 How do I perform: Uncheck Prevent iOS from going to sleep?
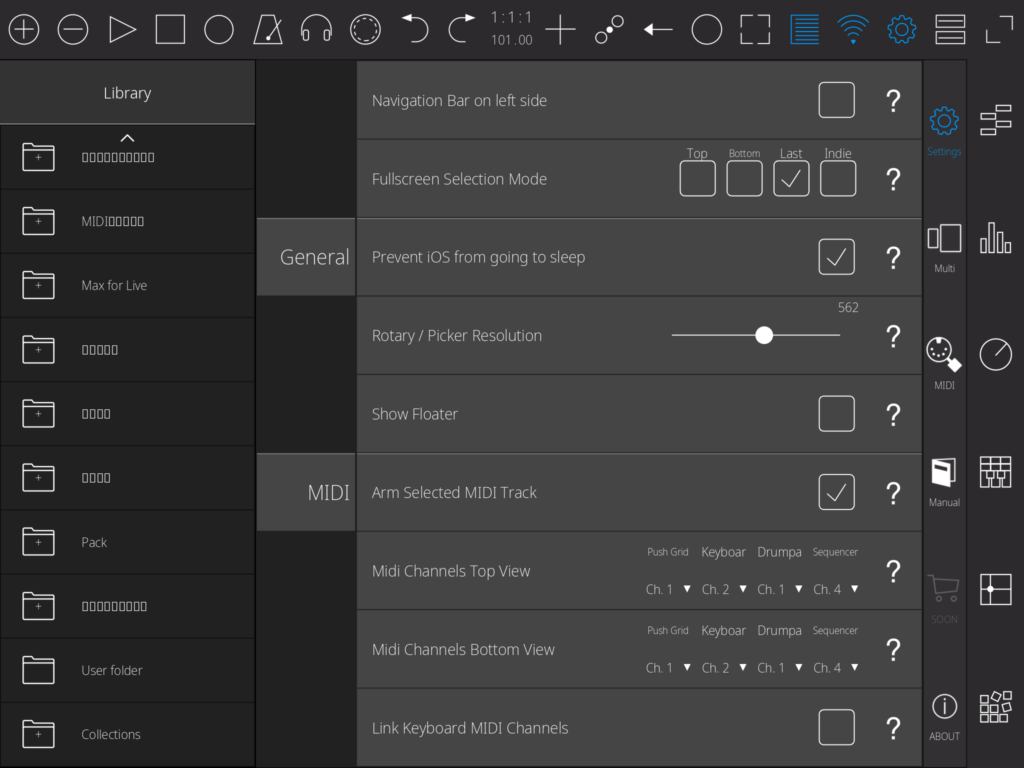(836, 257)
